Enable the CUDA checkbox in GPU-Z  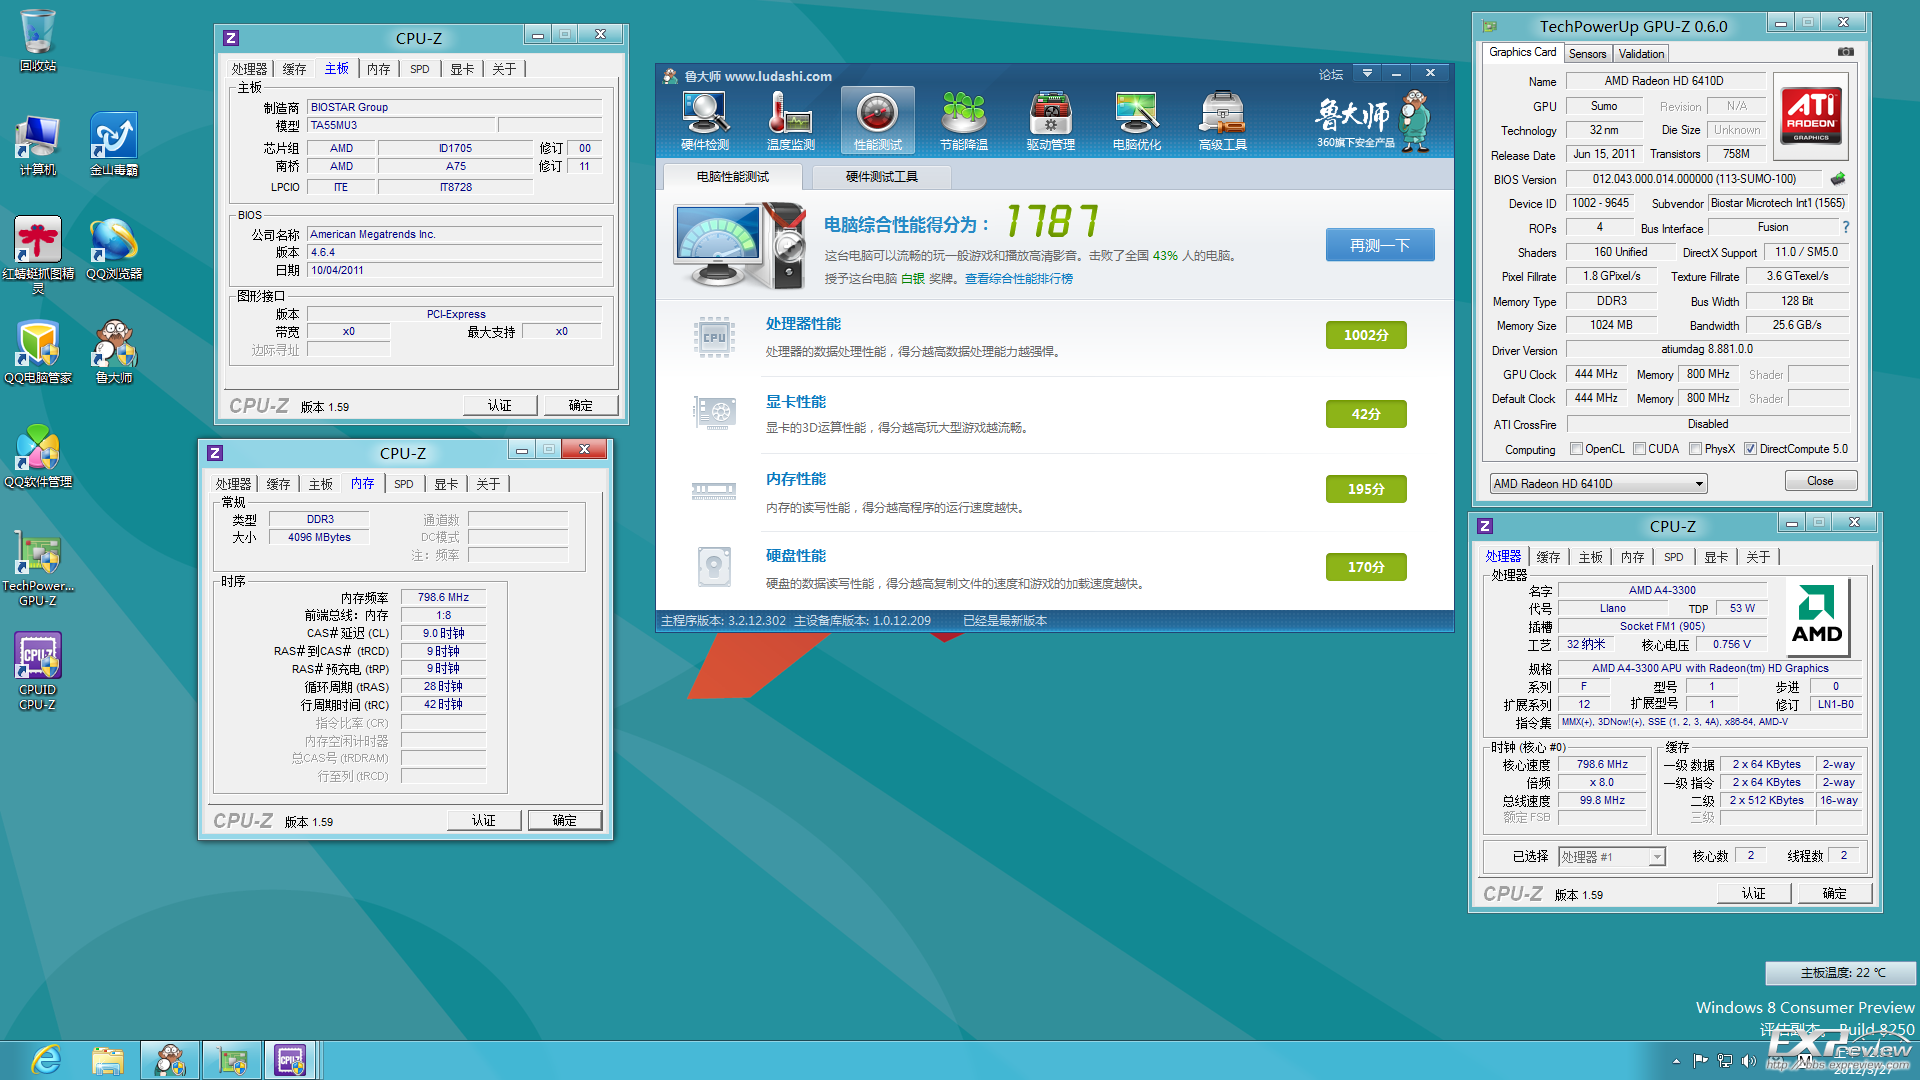(1640, 449)
